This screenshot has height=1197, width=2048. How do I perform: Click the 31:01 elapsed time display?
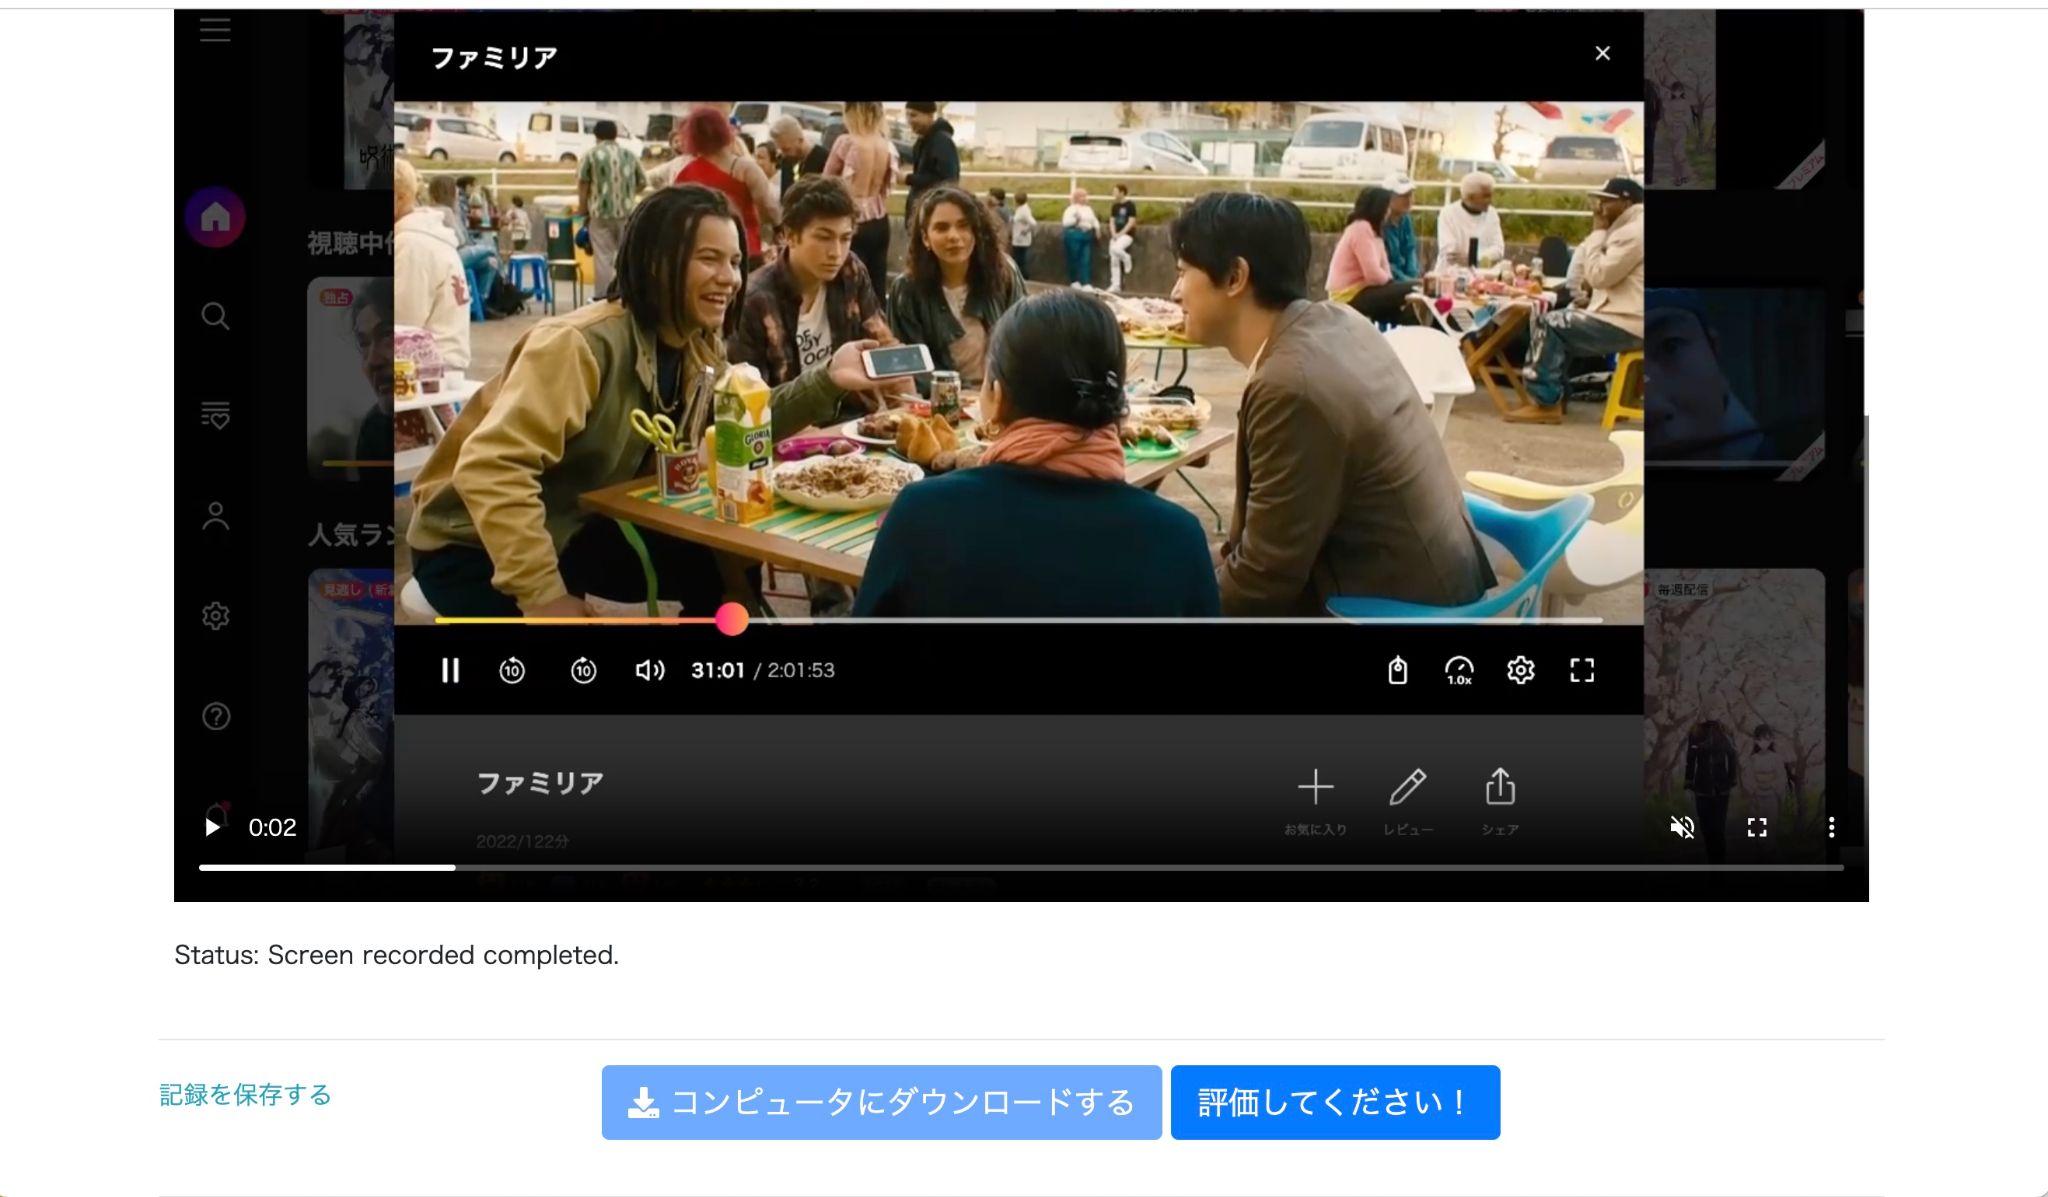tap(718, 670)
